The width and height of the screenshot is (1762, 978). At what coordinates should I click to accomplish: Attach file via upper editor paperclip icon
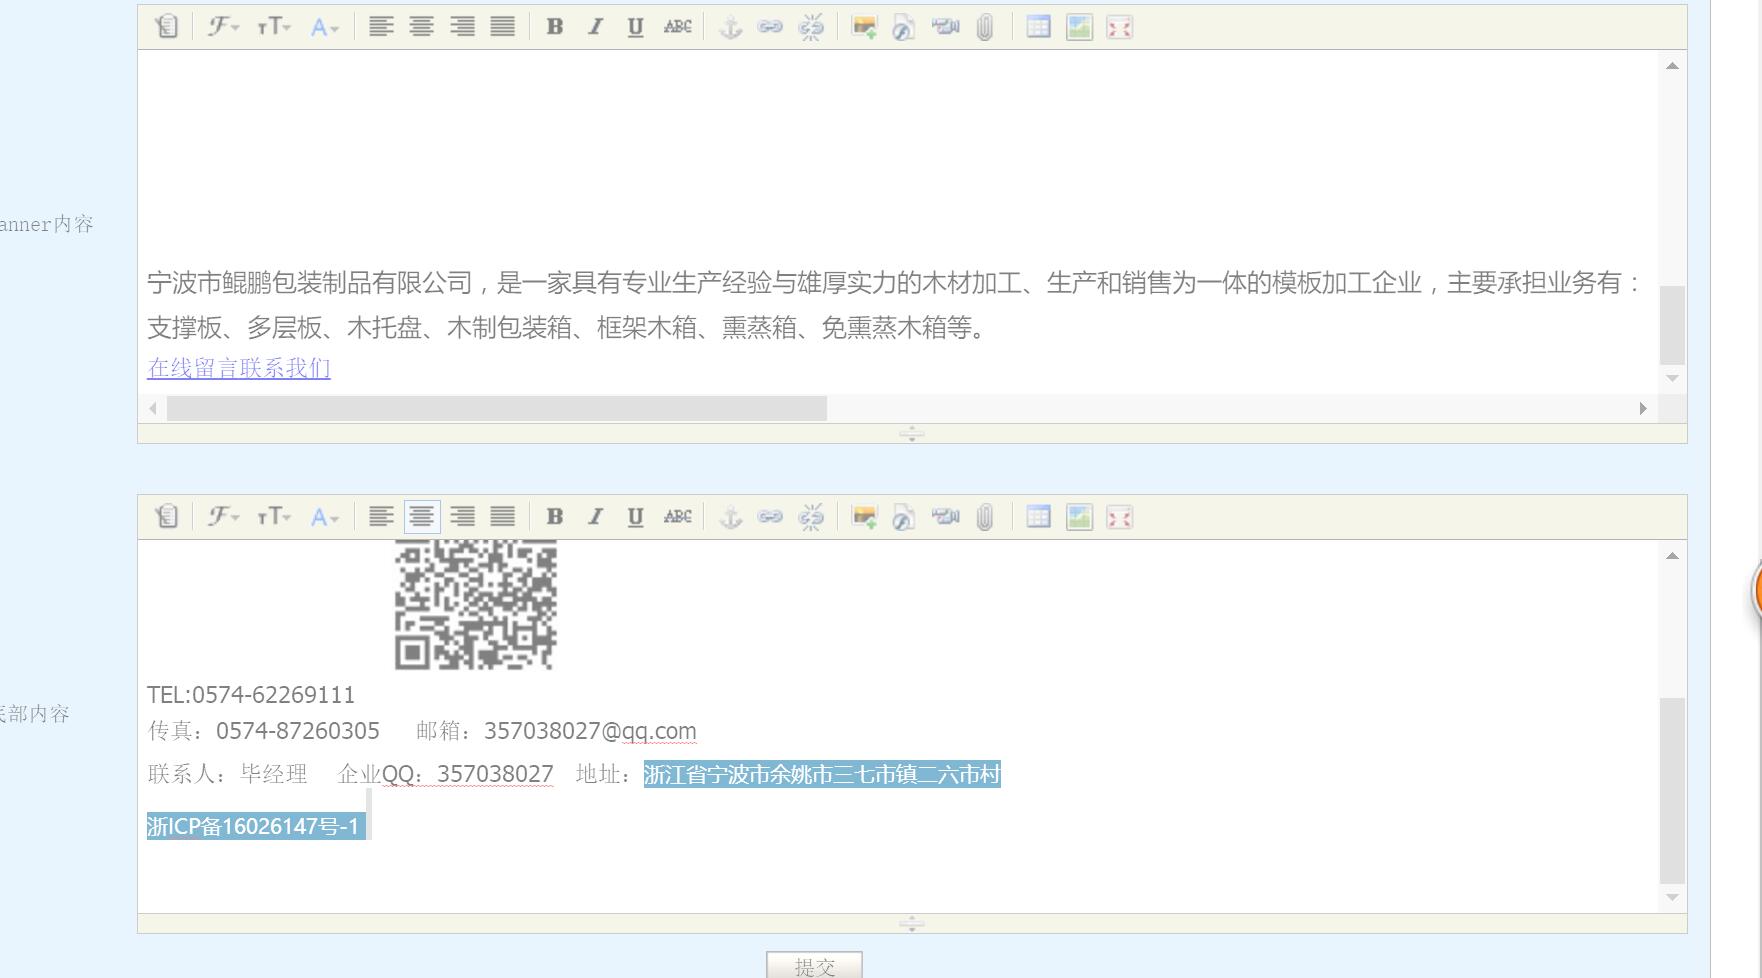point(985,27)
